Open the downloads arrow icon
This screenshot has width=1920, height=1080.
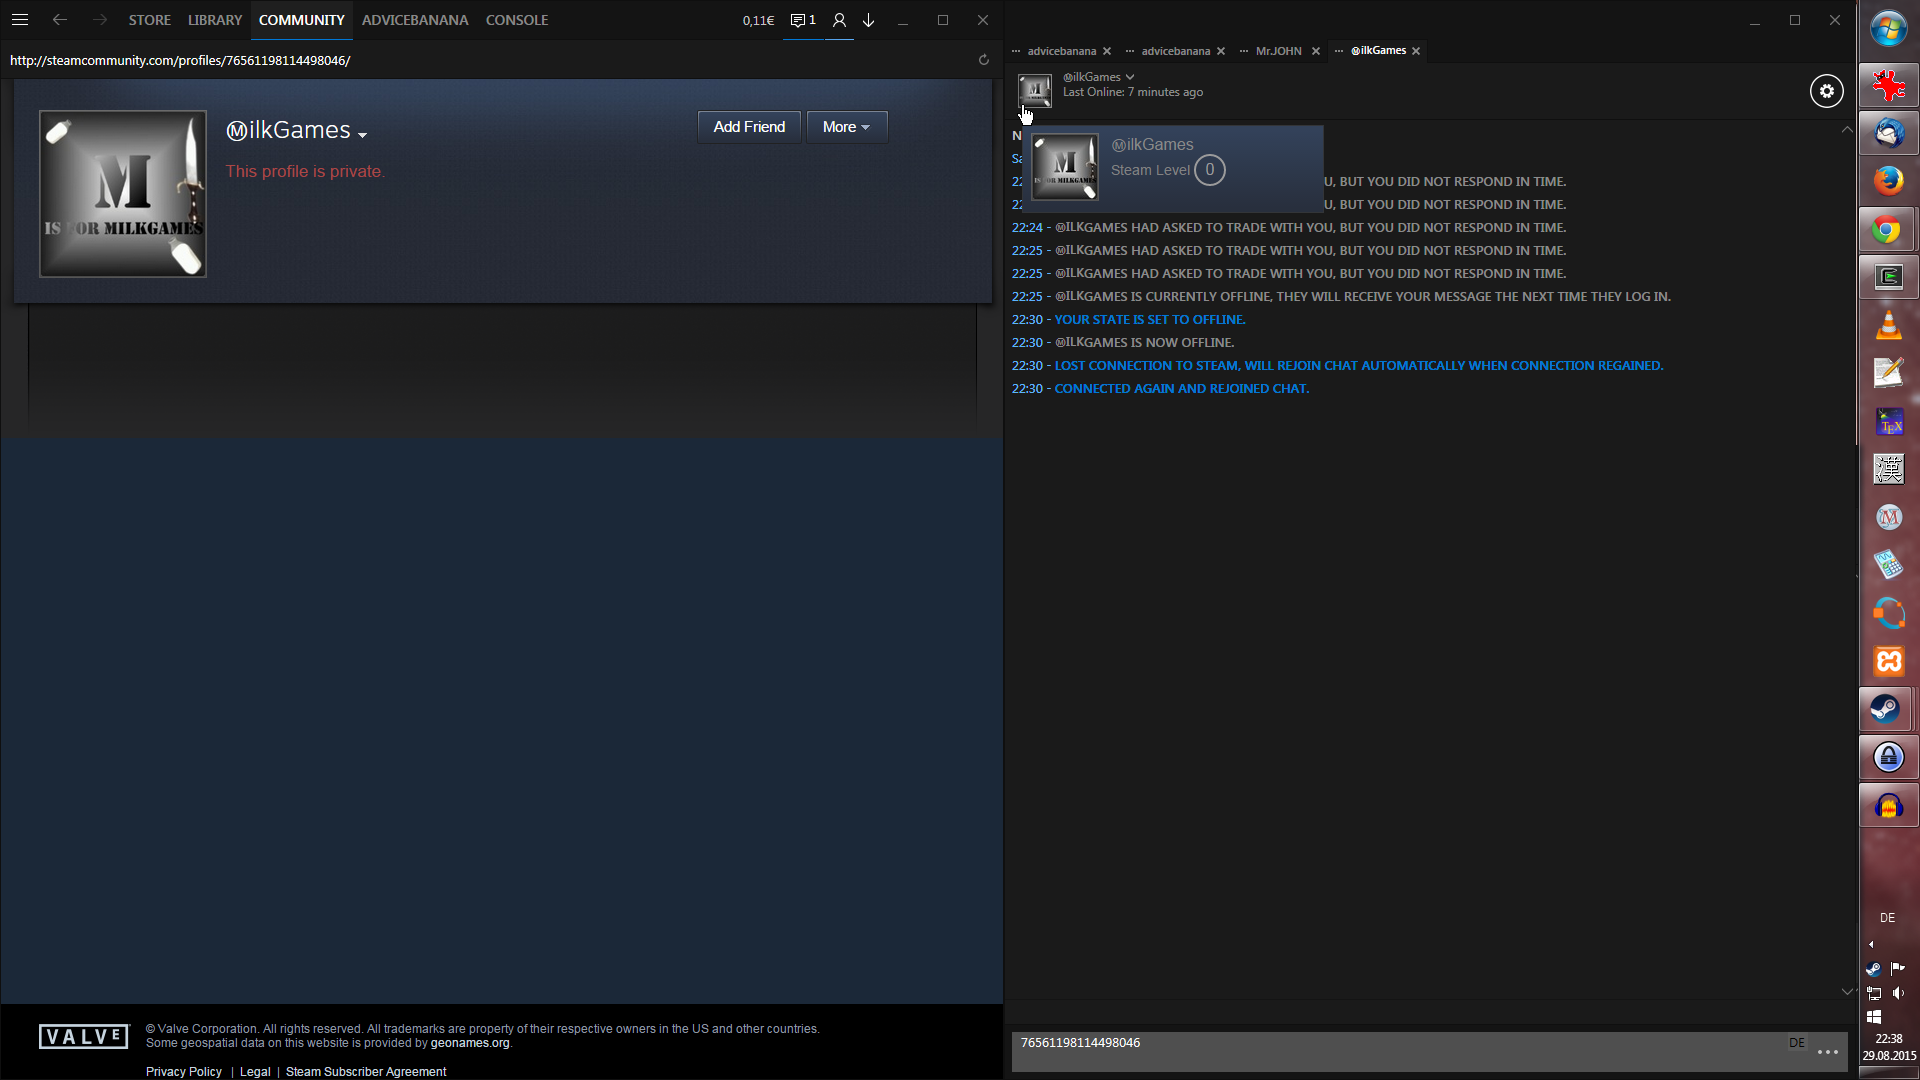tap(868, 20)
